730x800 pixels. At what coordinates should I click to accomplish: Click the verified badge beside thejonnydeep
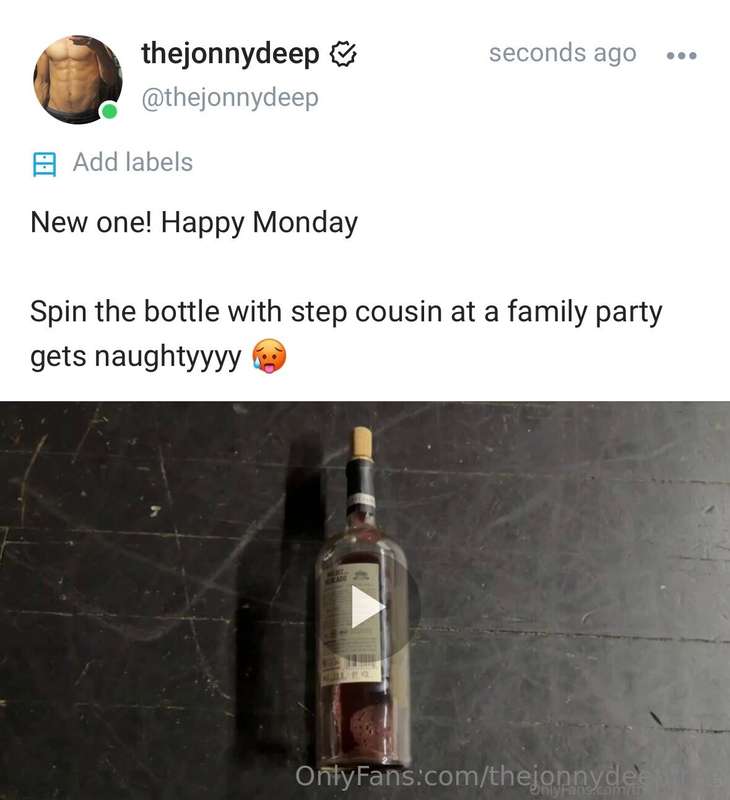[x=343, y=55]
